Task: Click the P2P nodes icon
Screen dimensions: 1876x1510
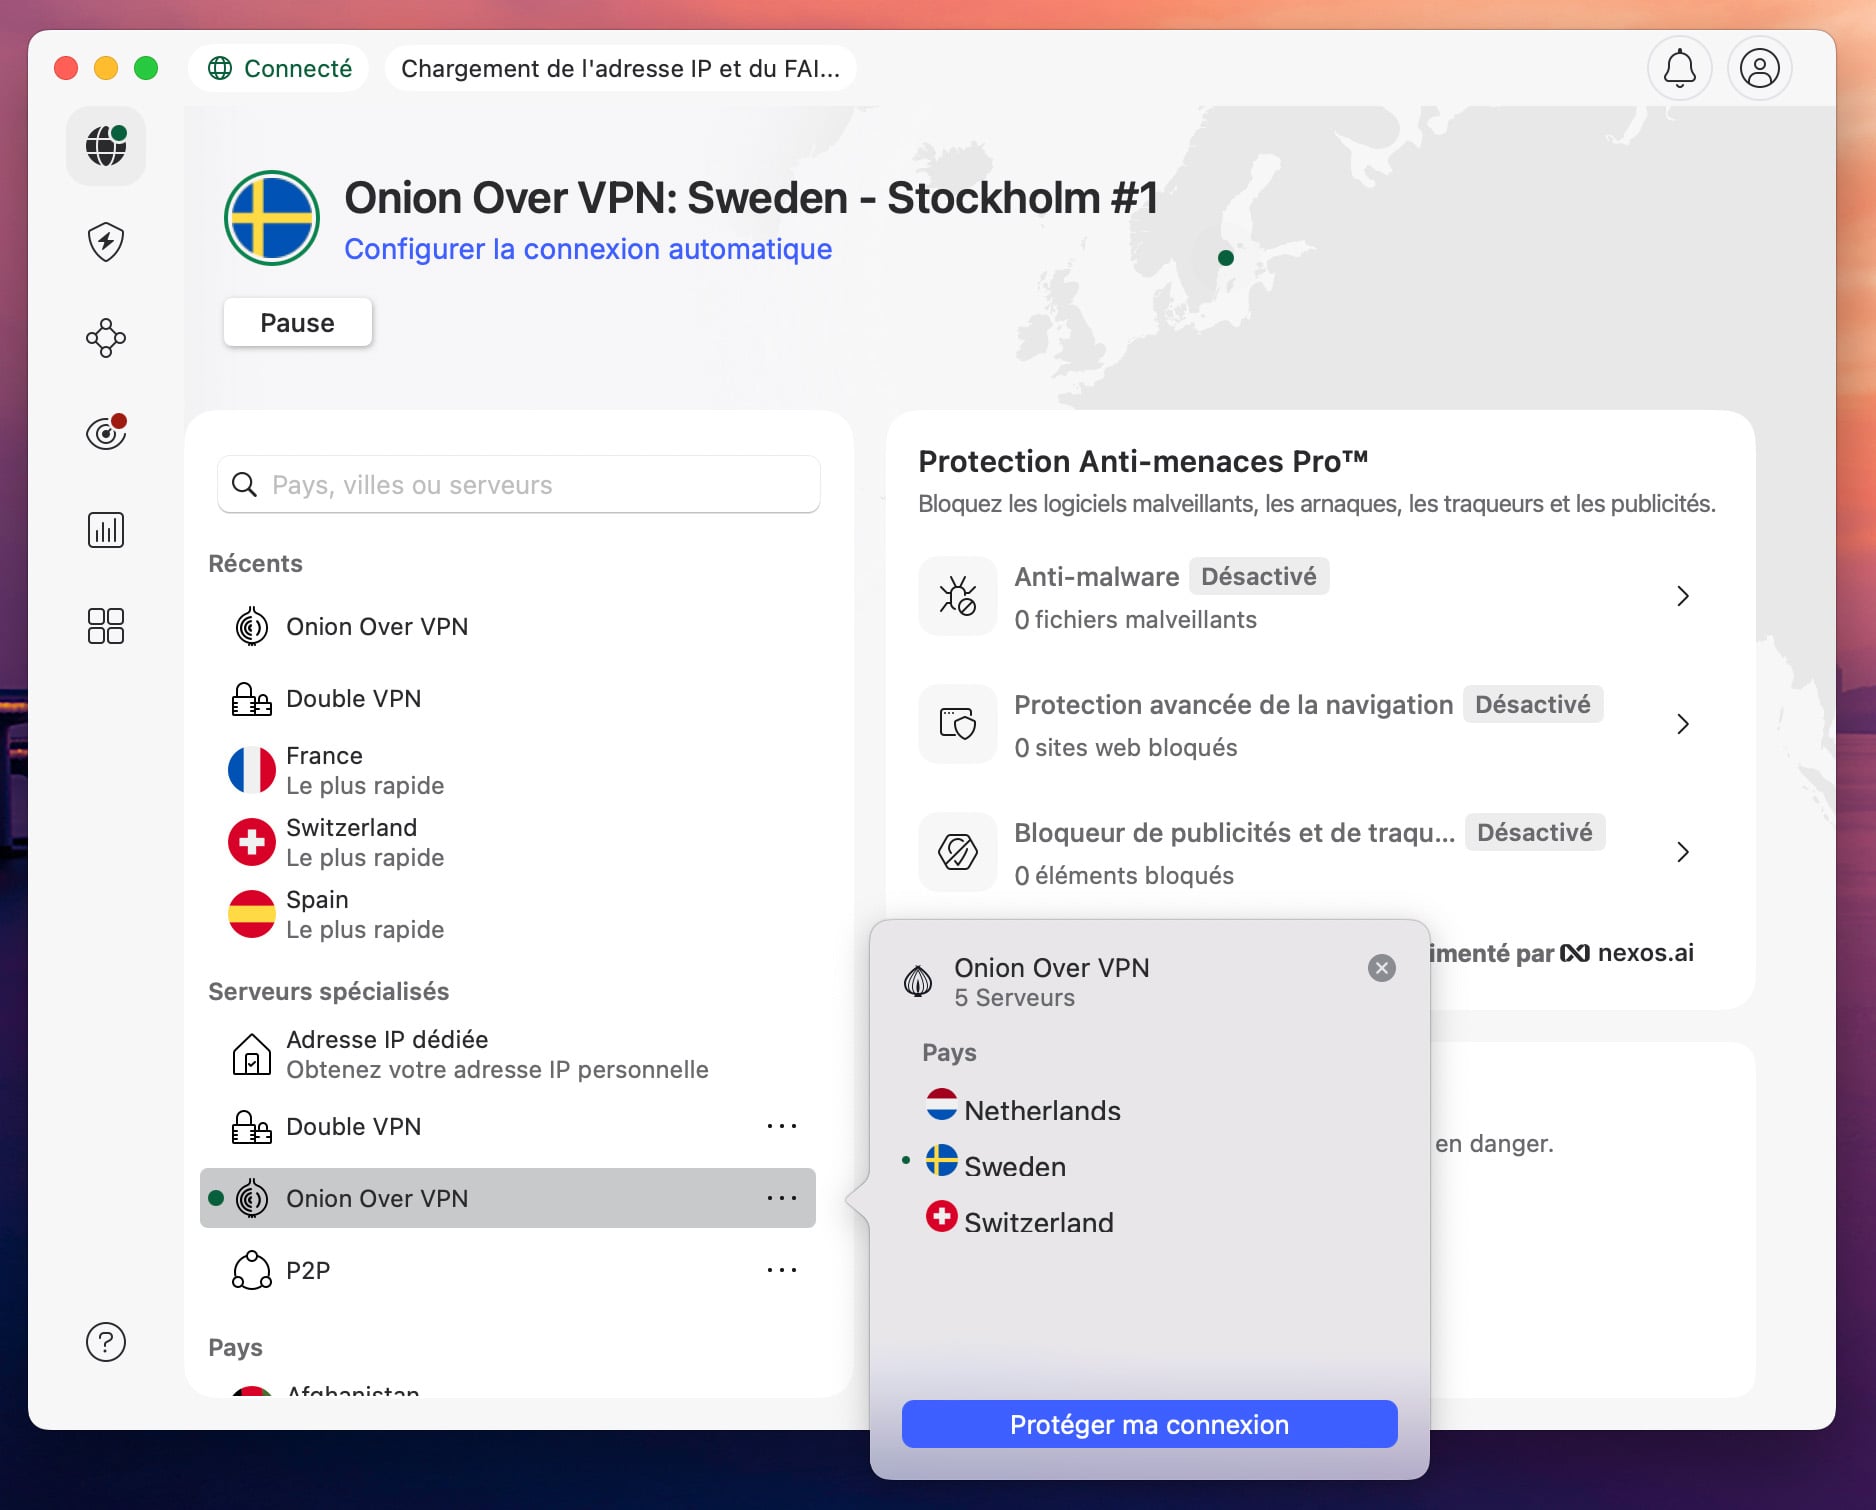Action: 251,1271
